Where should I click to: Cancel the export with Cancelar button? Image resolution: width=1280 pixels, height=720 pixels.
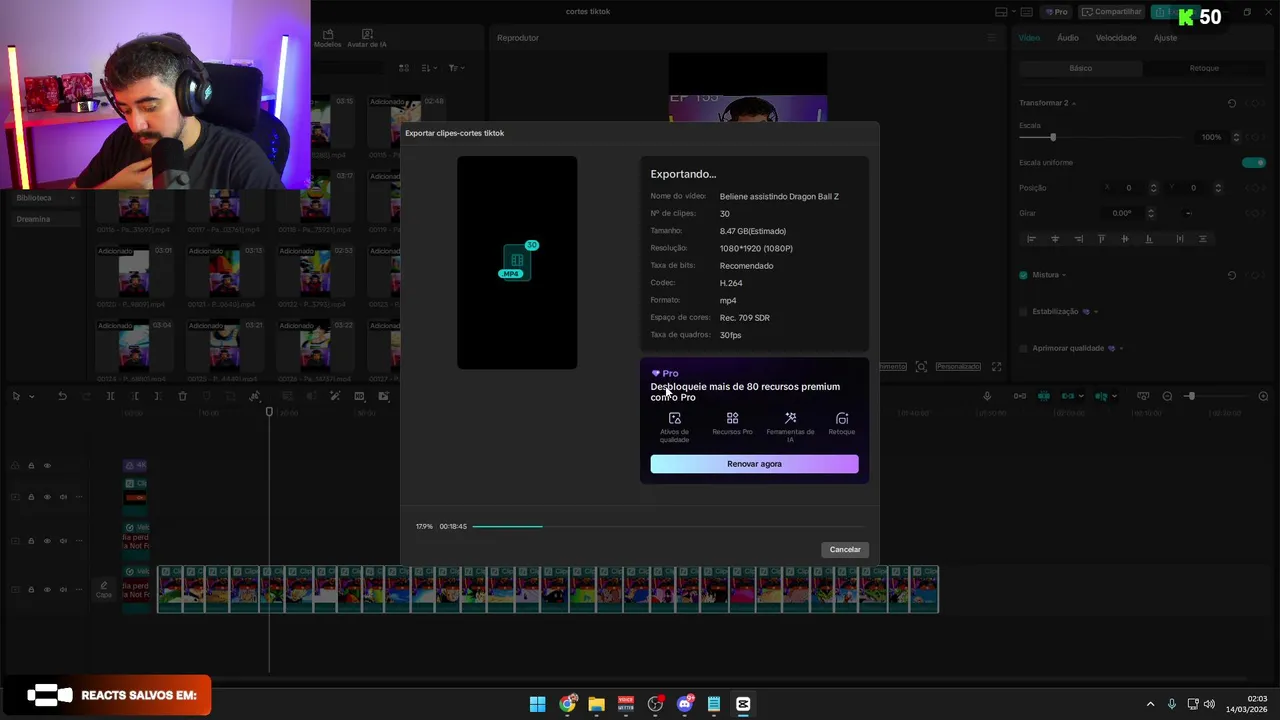(845, 549)
